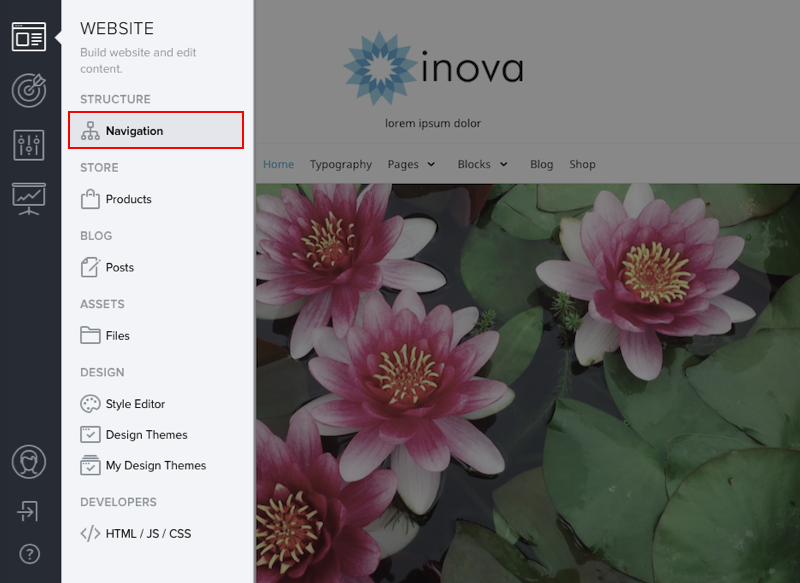The image size is (800, 583).
Task: Open Typography page in site navigation
Action: pos(341,164)
